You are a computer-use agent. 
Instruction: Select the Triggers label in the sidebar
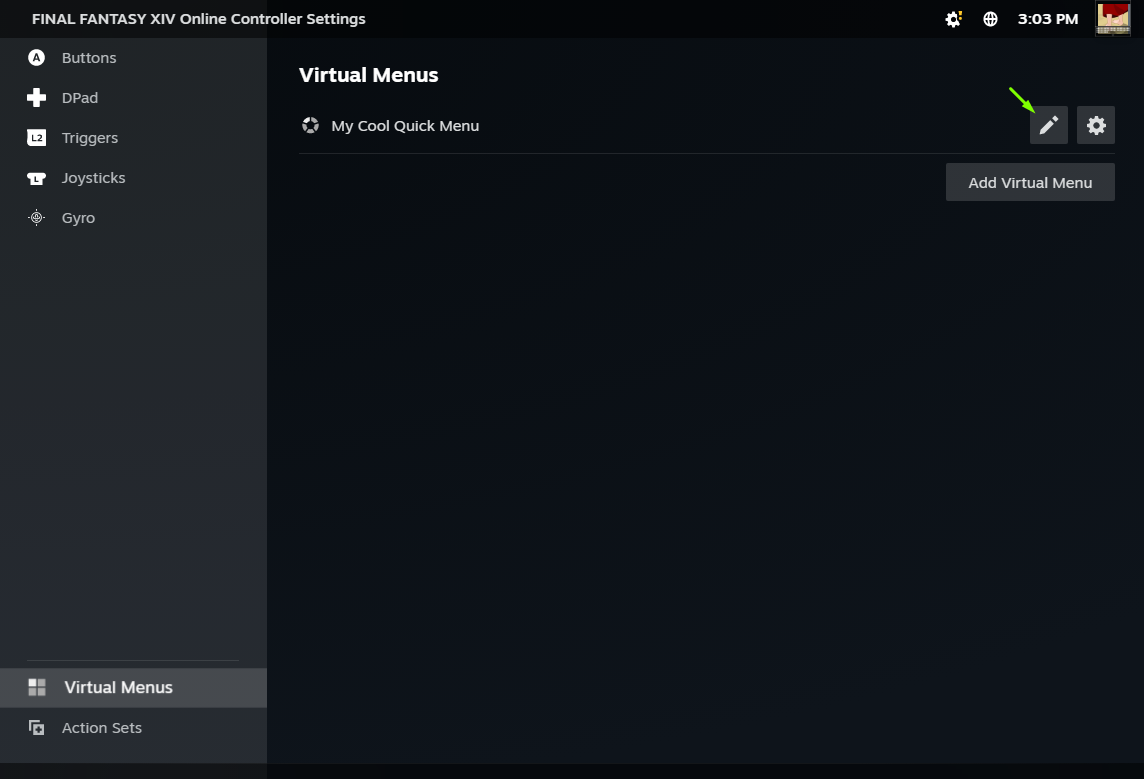pos(90,138)
